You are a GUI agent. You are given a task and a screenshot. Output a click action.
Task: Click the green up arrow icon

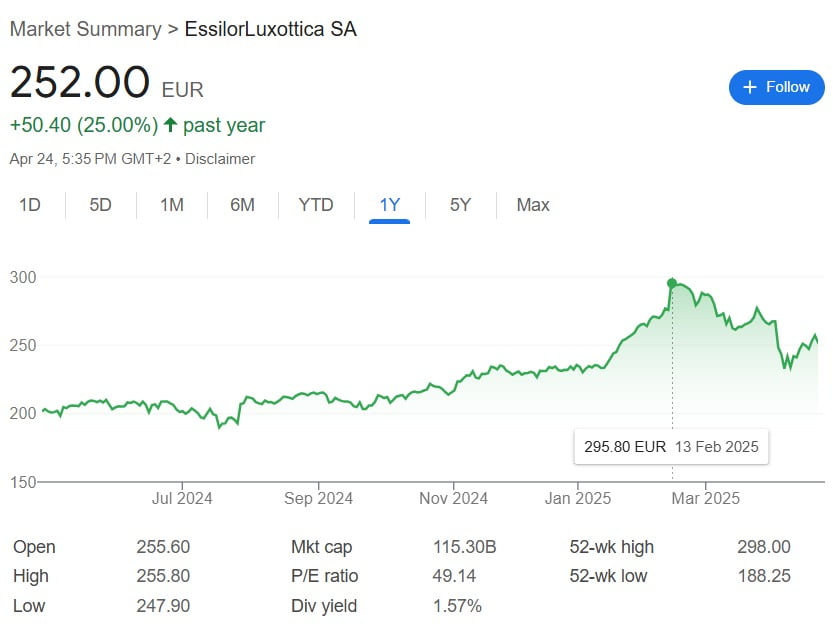(170, 125)
